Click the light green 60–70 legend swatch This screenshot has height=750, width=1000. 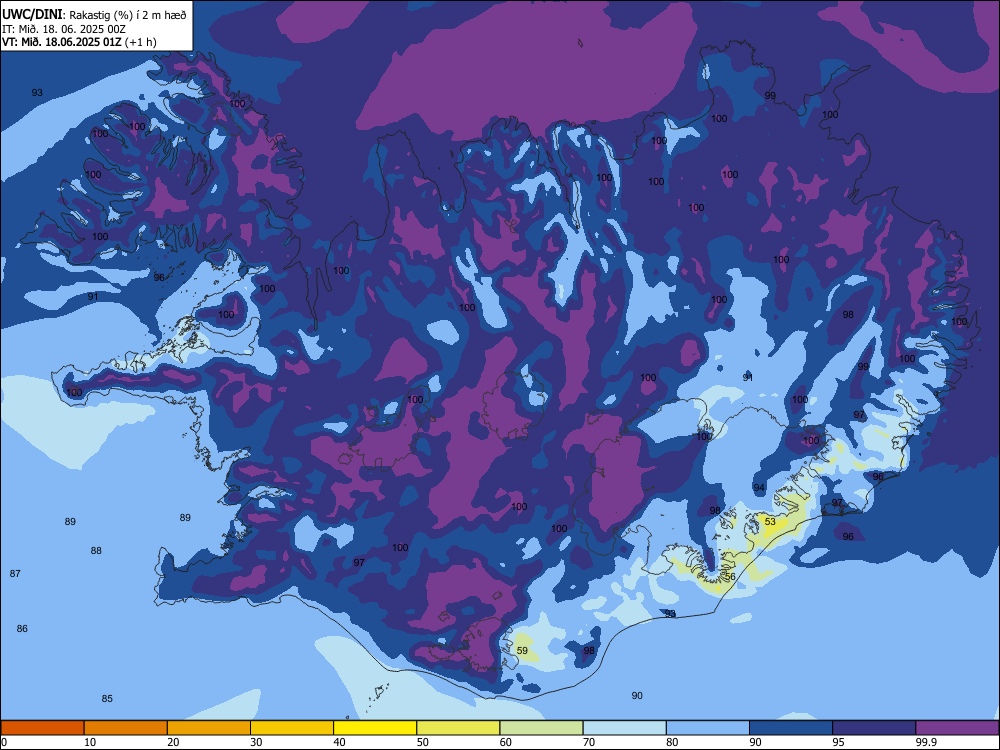[x=541, y=728]
